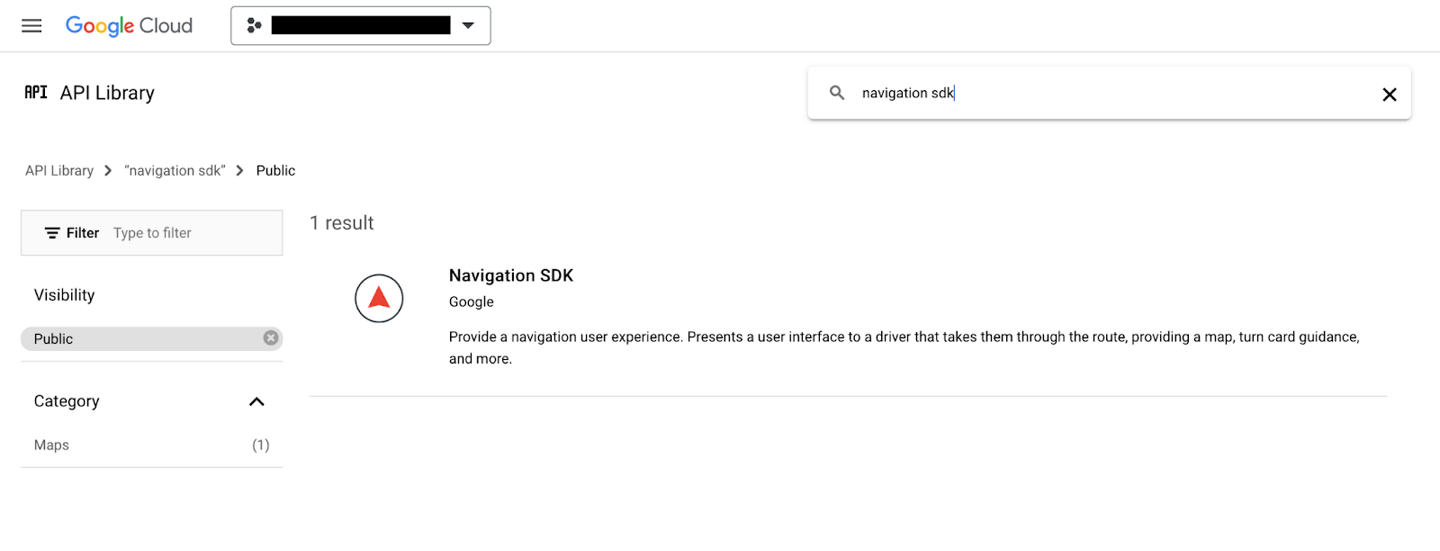Image resolution: width=1440 pixels, height=551 pixels.
Task: Click the API Library icon beside the title
Action: [x=36, y=93]
